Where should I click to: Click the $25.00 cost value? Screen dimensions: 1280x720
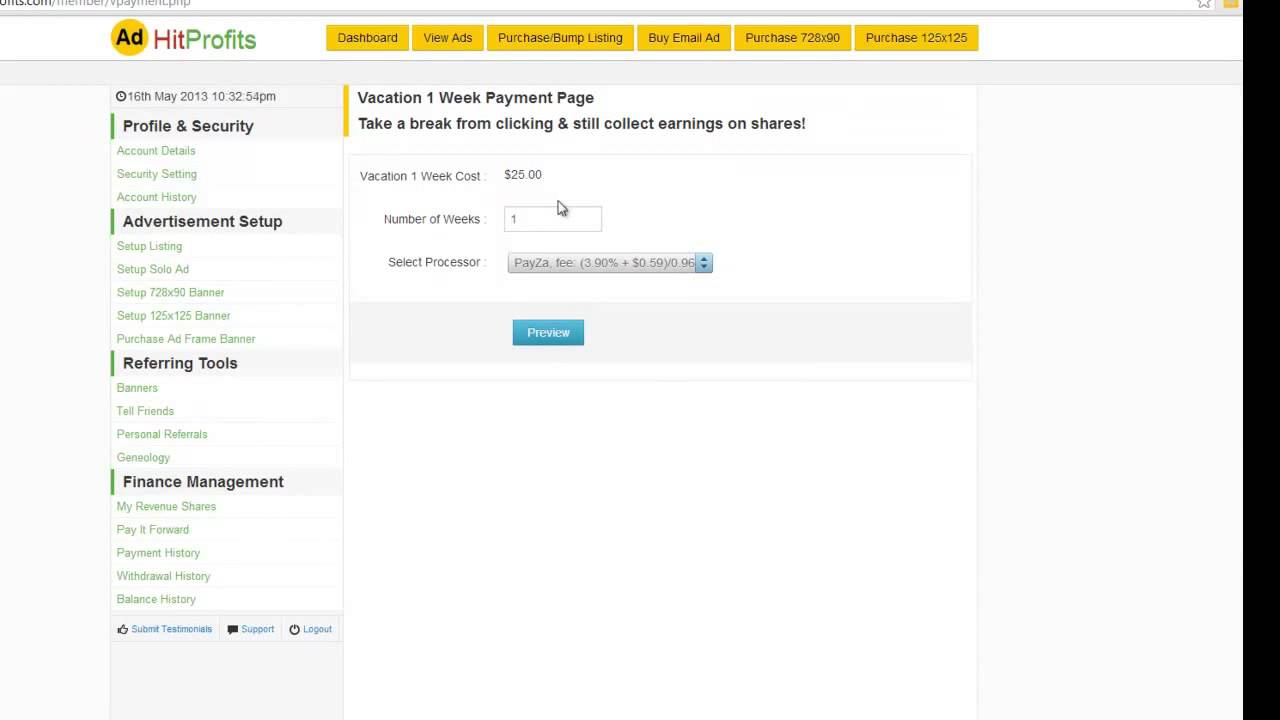(523, 175)
